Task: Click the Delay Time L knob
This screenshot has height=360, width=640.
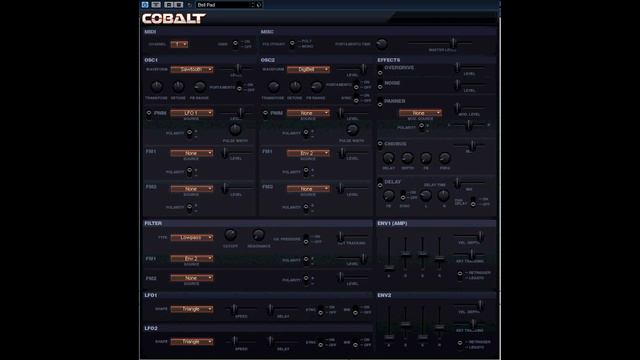Action: pyautogui.click(x=426, y=196)
